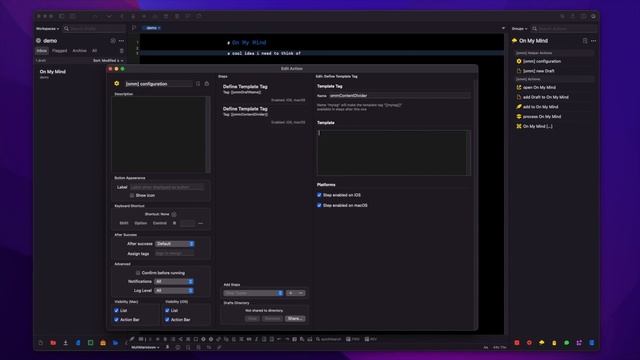Toggle the Command modifier in keyboard shortcut

[x=174, y=223]
